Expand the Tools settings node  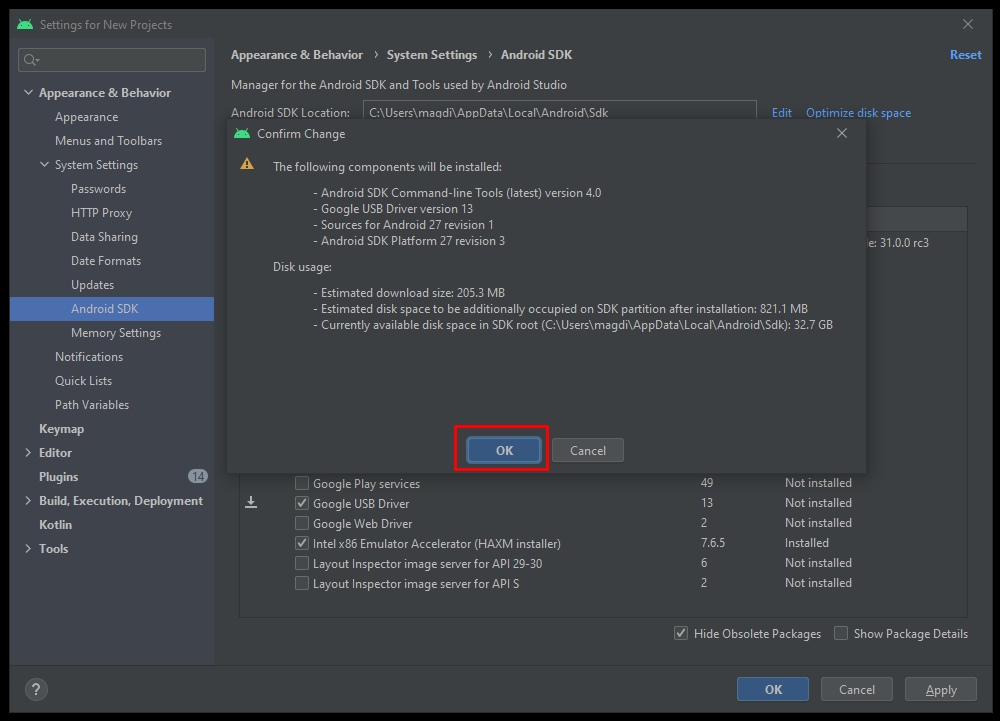point(28,548)
